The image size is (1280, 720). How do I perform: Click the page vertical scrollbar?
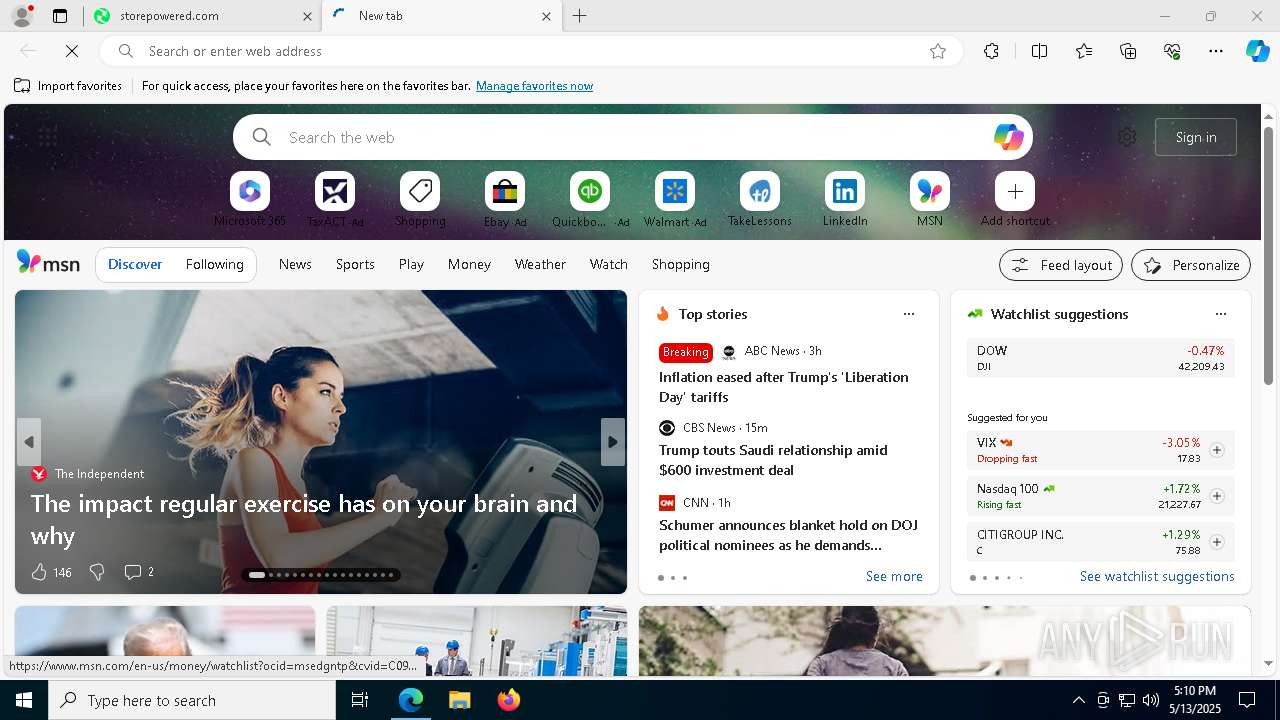pos(1268,255)
